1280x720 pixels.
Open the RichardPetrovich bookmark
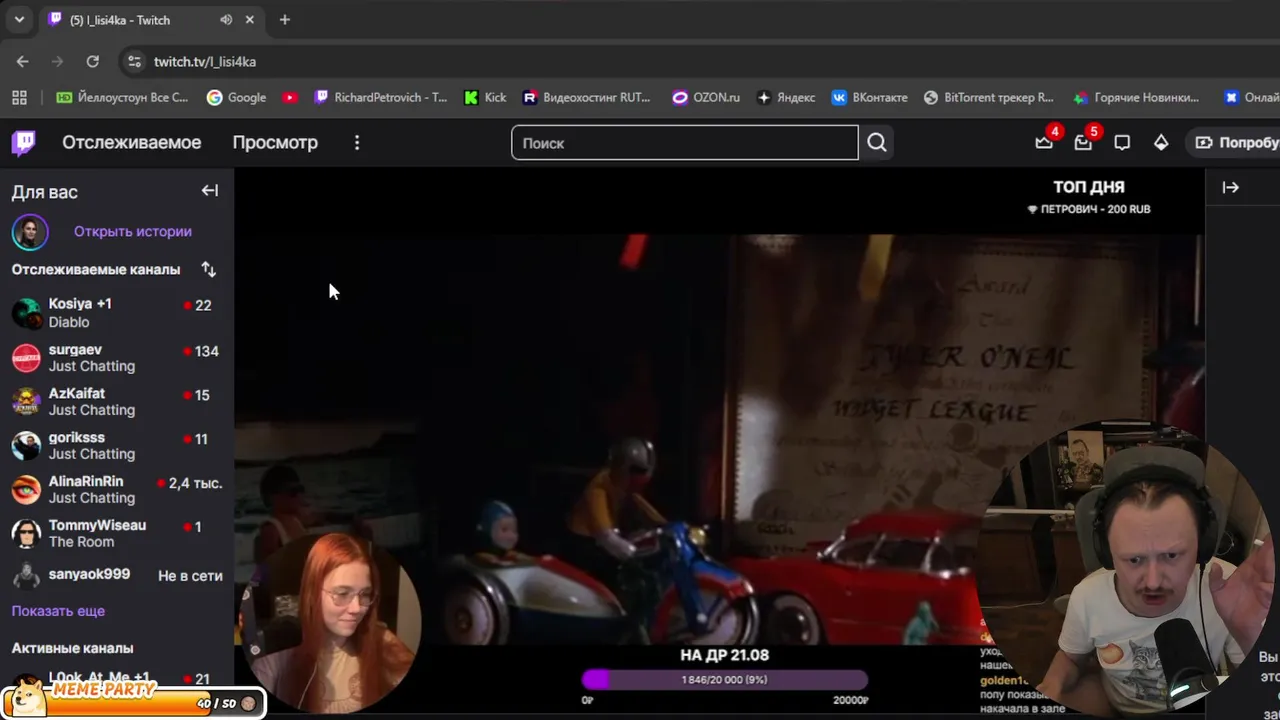point(380,97)
